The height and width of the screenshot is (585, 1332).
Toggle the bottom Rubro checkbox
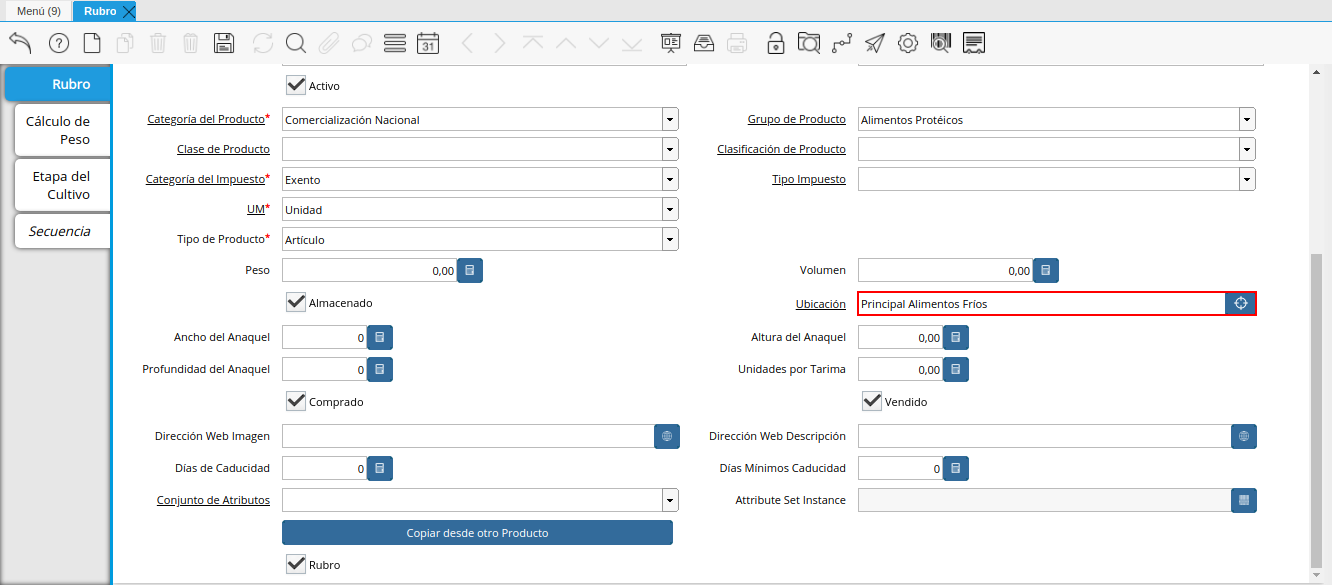(296, 564)
